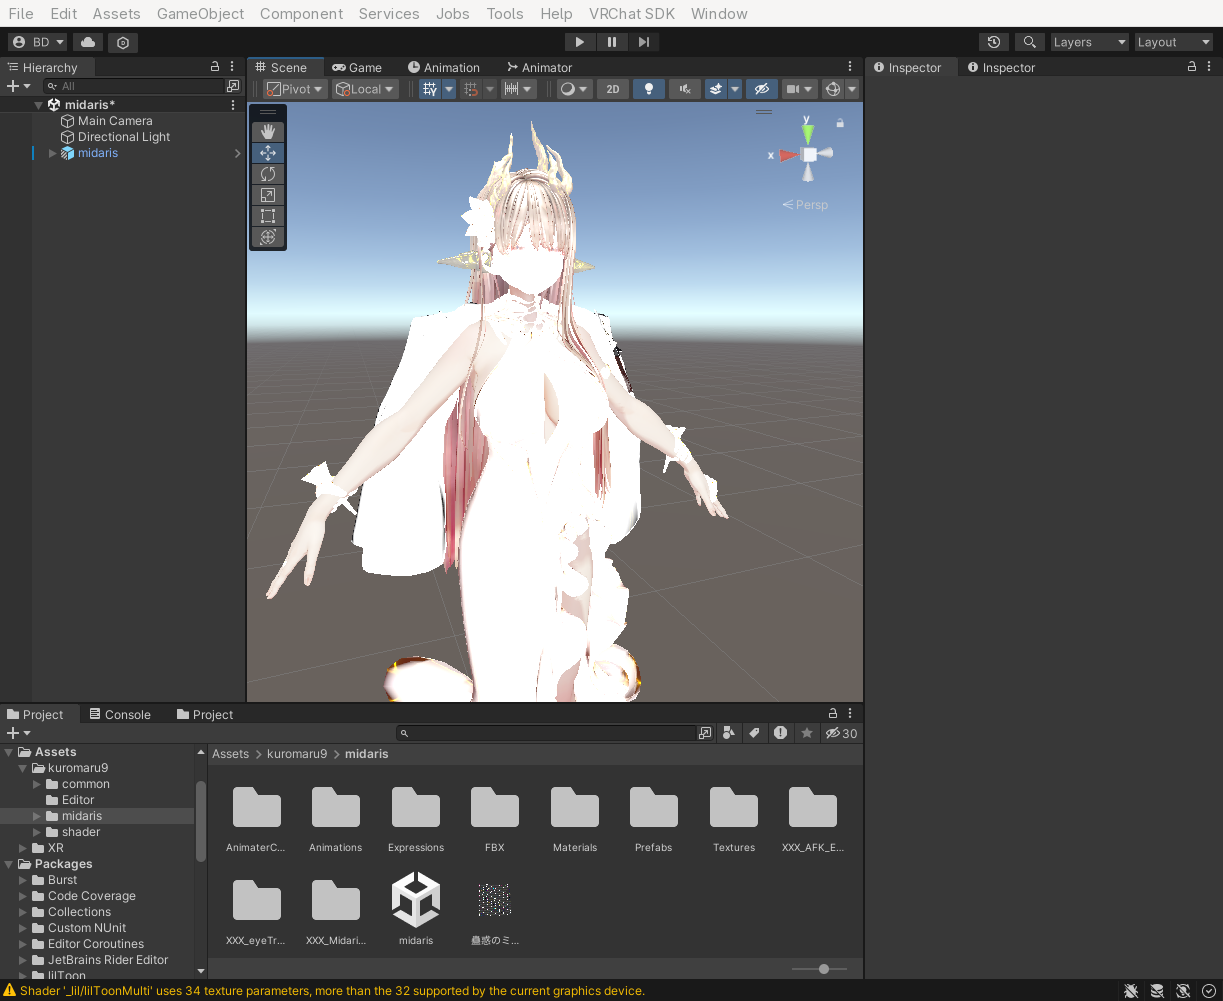Open the Local/Global handle rotation dropdown
The width and height of the screenshot is (1223, 1001).
coord(365,89)
